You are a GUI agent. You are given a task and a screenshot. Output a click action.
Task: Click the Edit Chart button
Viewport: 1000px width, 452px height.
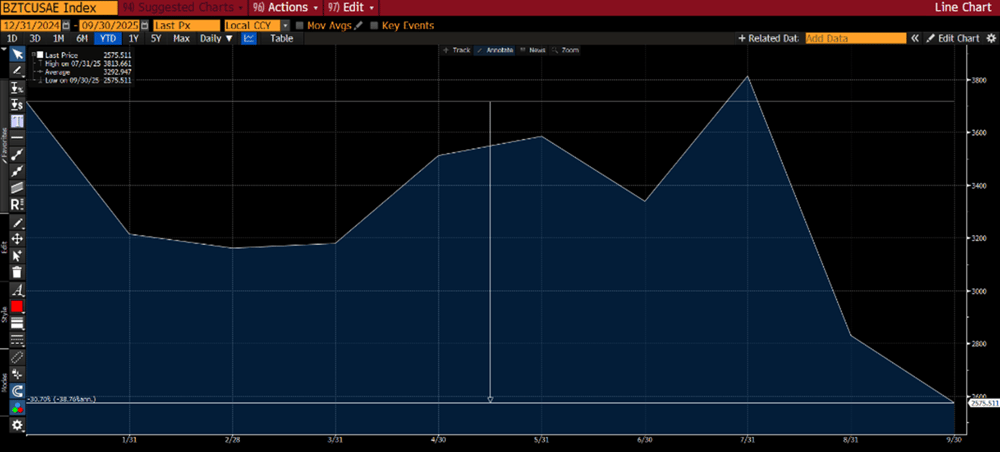point(953,38)
